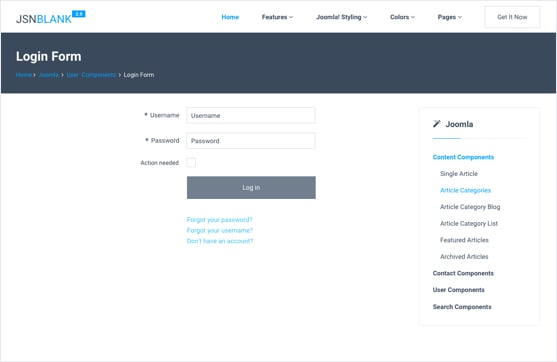Click the Home breadcrumb link
557x362 pixels.
click(24, 75)
